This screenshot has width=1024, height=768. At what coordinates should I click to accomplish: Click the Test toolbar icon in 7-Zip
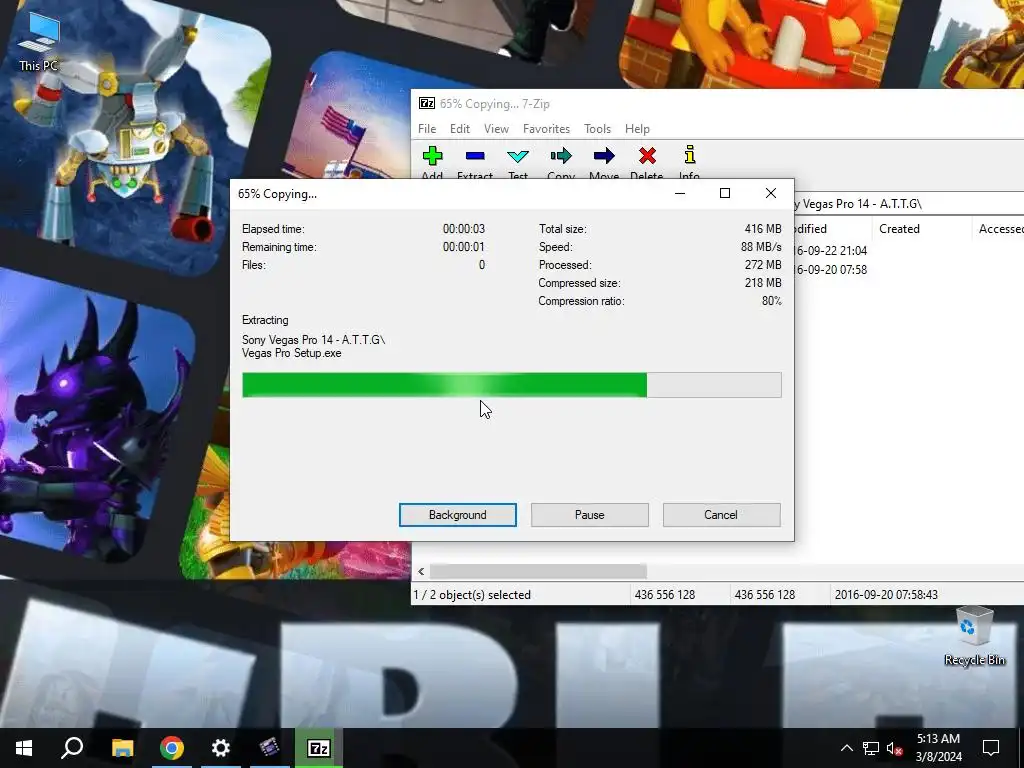[x=518, y=156]
